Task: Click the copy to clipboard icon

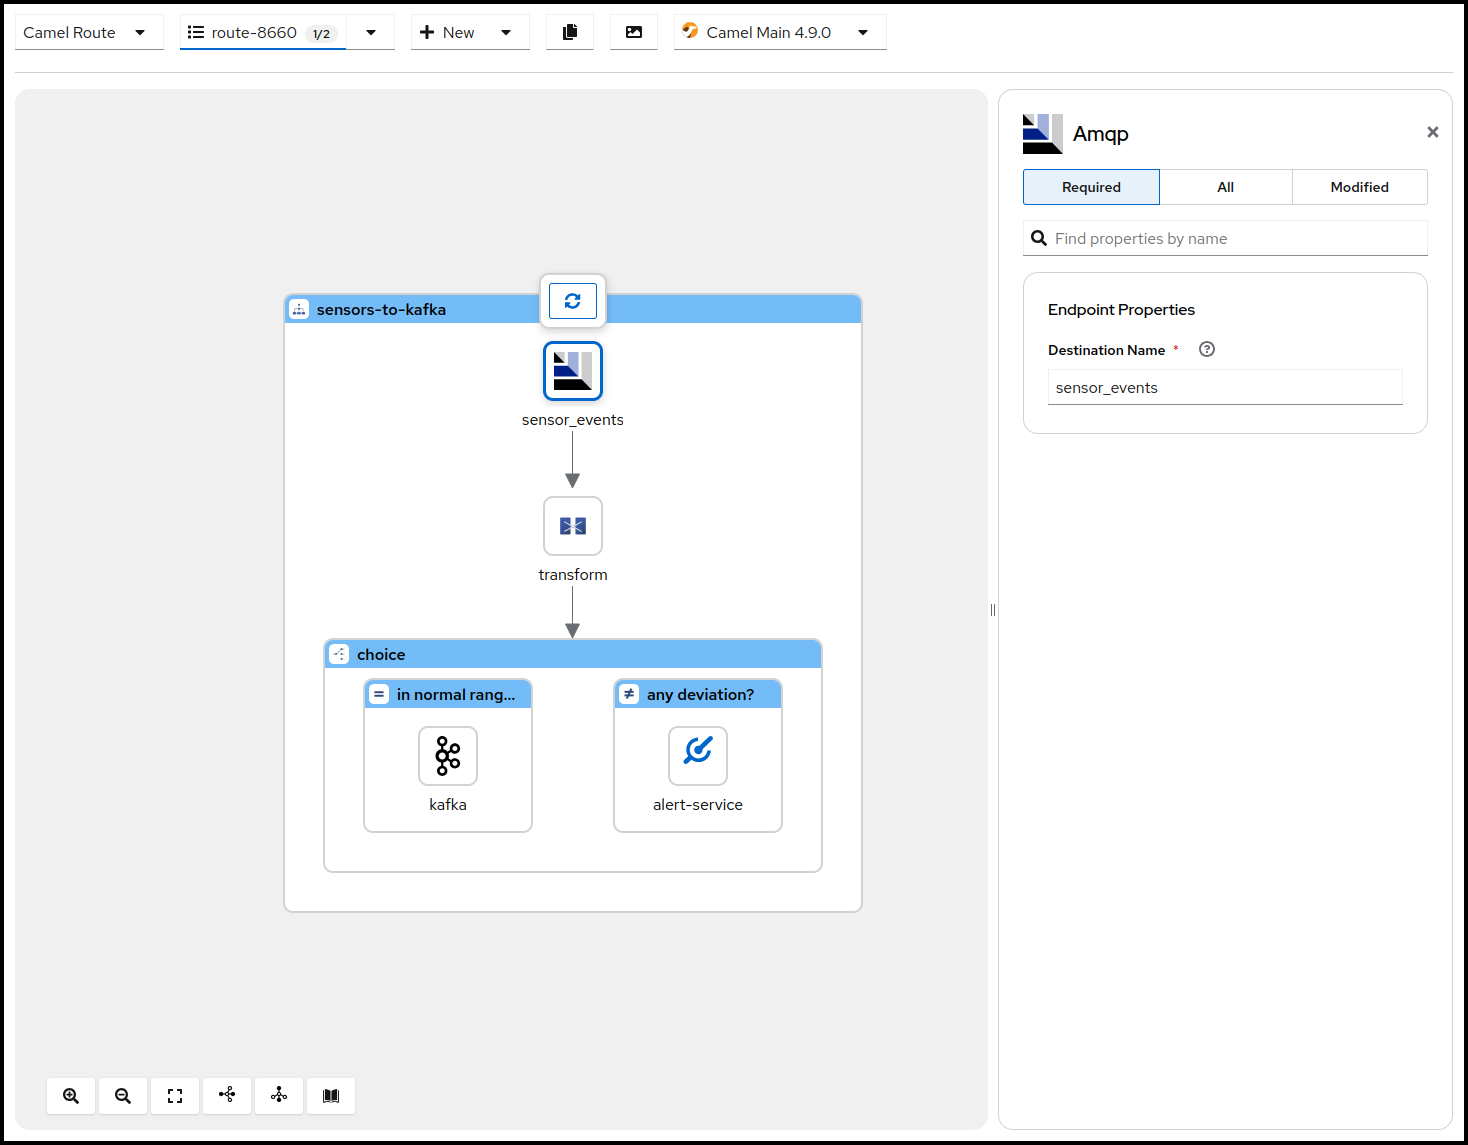Action: [570, 32]
